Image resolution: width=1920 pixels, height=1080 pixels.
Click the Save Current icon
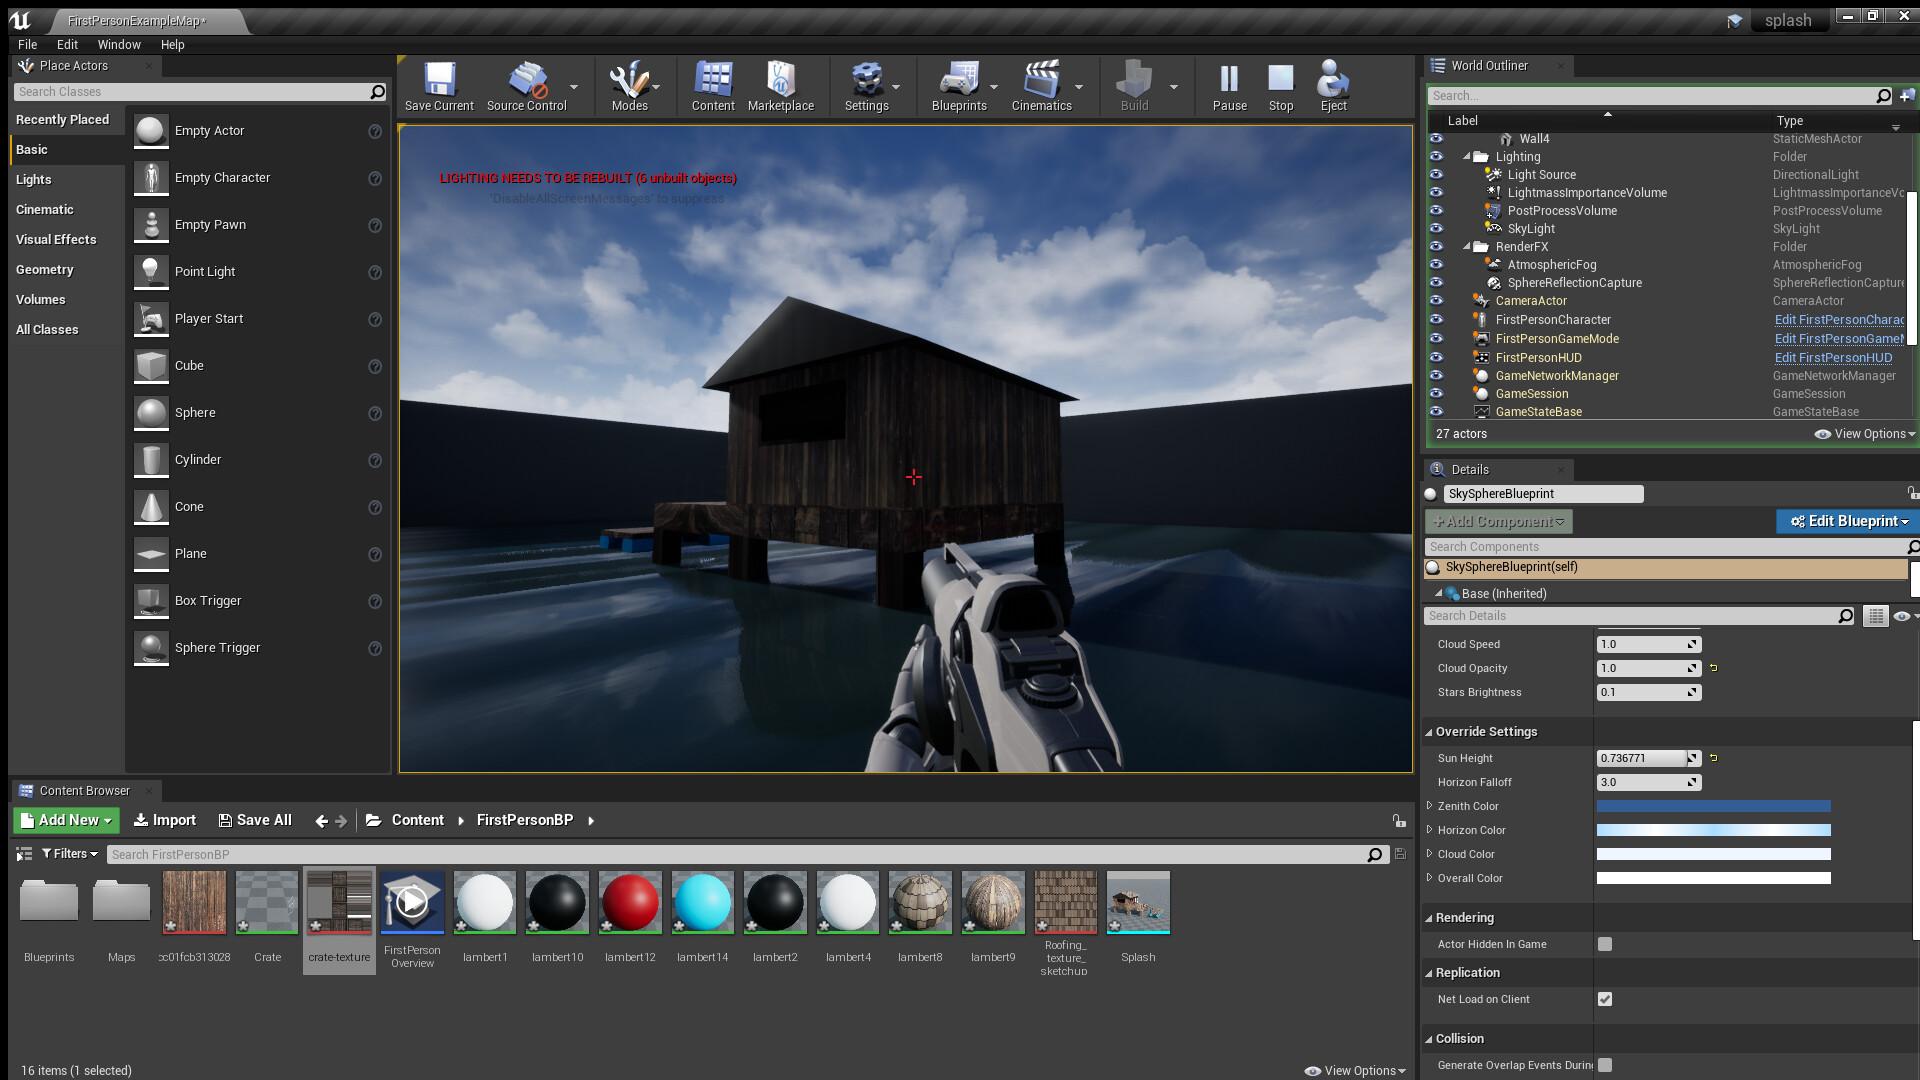point(438,80)
